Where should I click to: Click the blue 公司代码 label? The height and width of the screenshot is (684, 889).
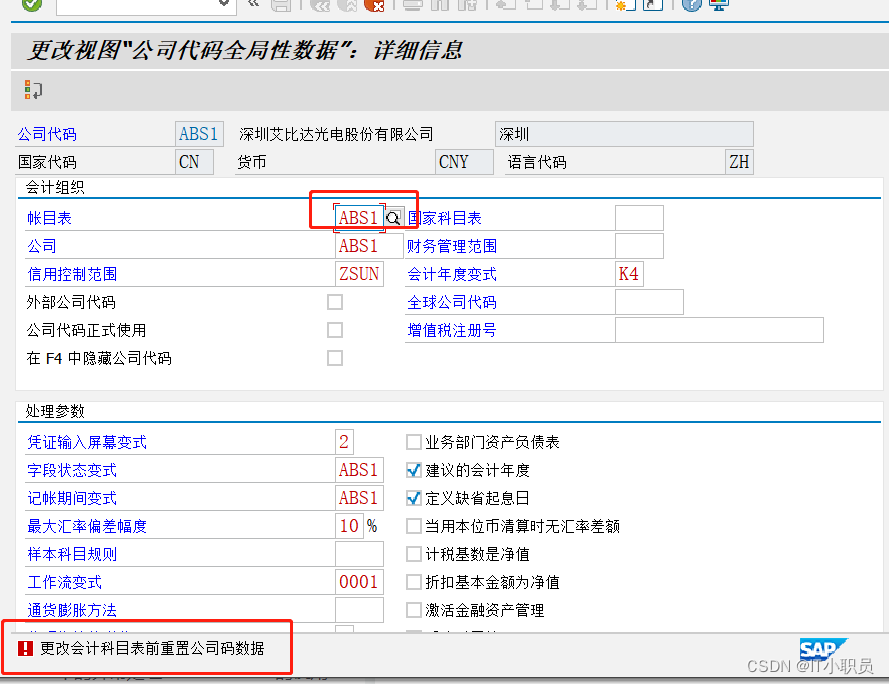pyautogui.click(x=47, y=134)
